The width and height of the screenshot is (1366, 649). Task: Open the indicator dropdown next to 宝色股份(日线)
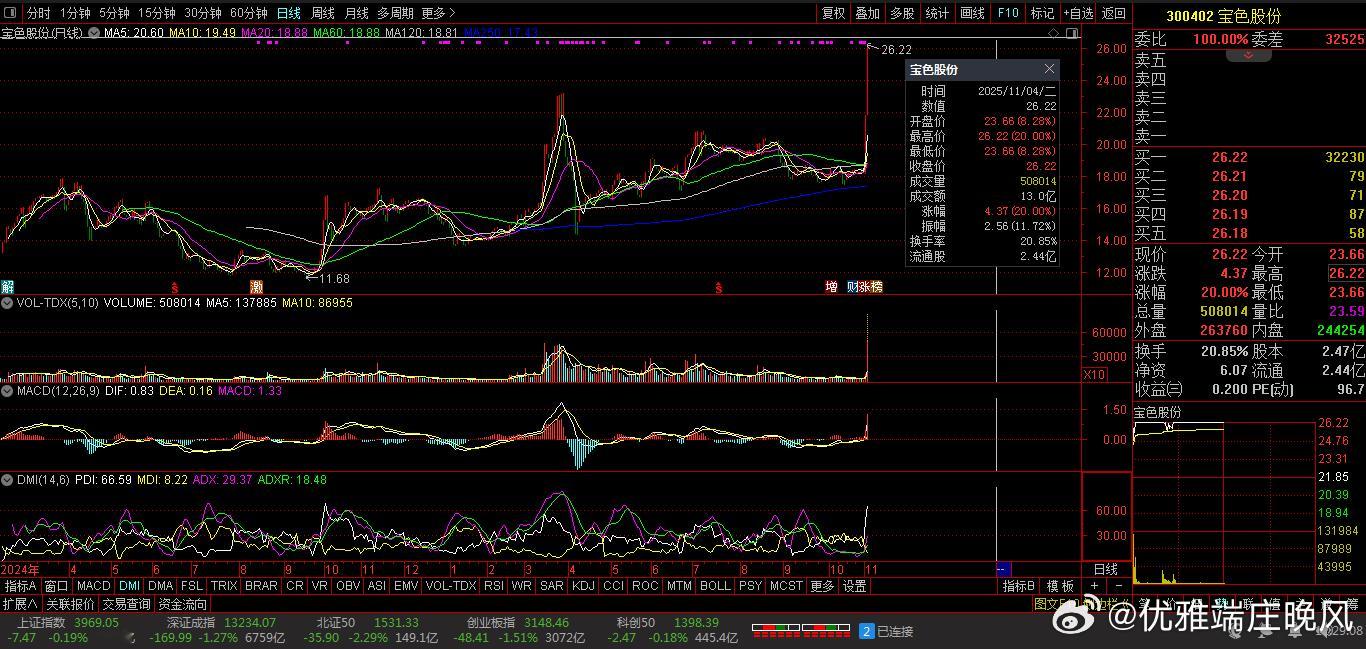(x=95, y=33)
